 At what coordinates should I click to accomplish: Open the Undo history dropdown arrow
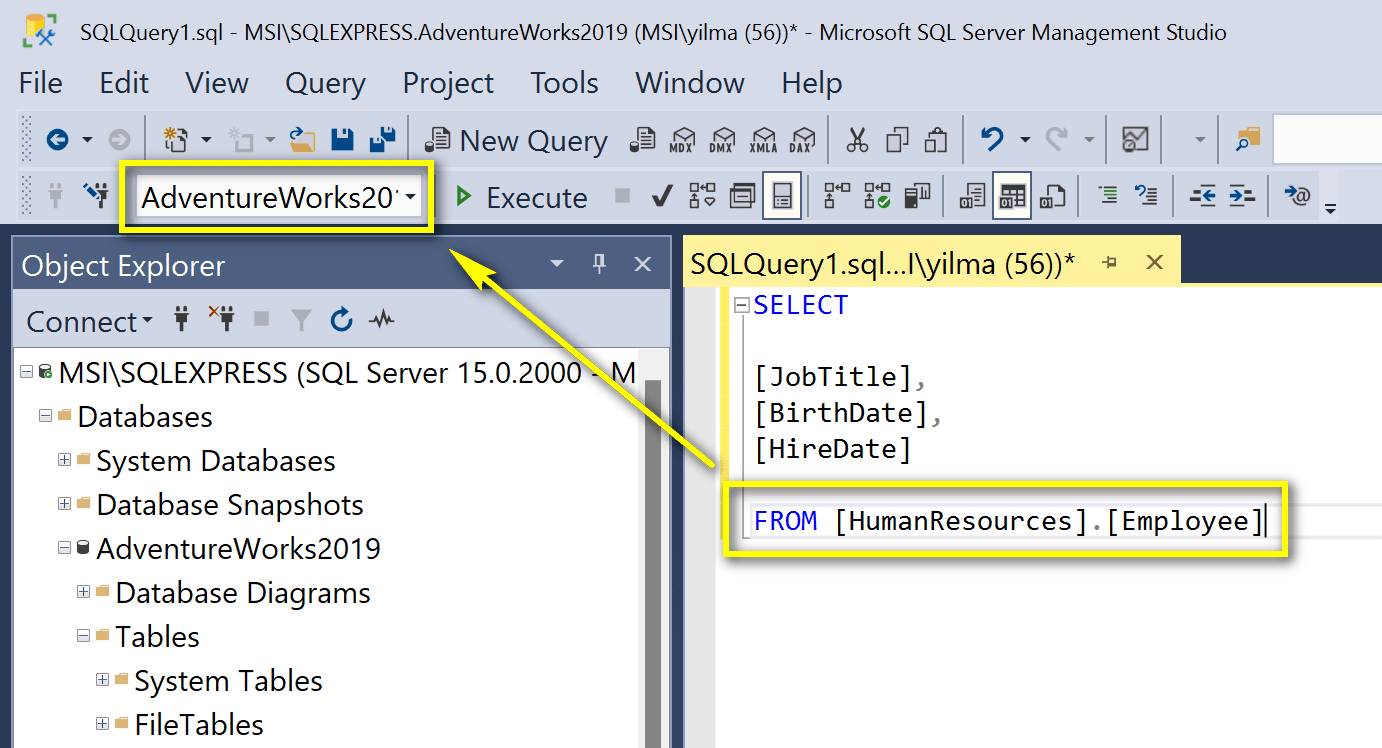click(1024, 140)
